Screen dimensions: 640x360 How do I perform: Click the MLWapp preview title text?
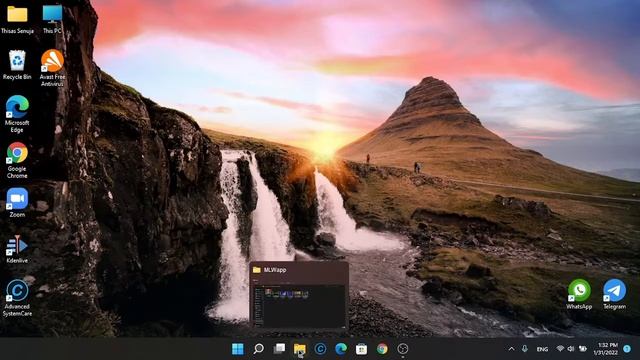(275, 270)
